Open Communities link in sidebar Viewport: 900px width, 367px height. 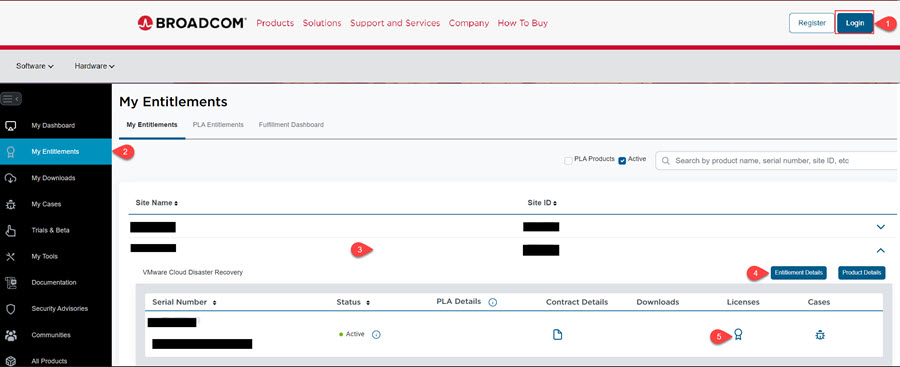[51, 335]
